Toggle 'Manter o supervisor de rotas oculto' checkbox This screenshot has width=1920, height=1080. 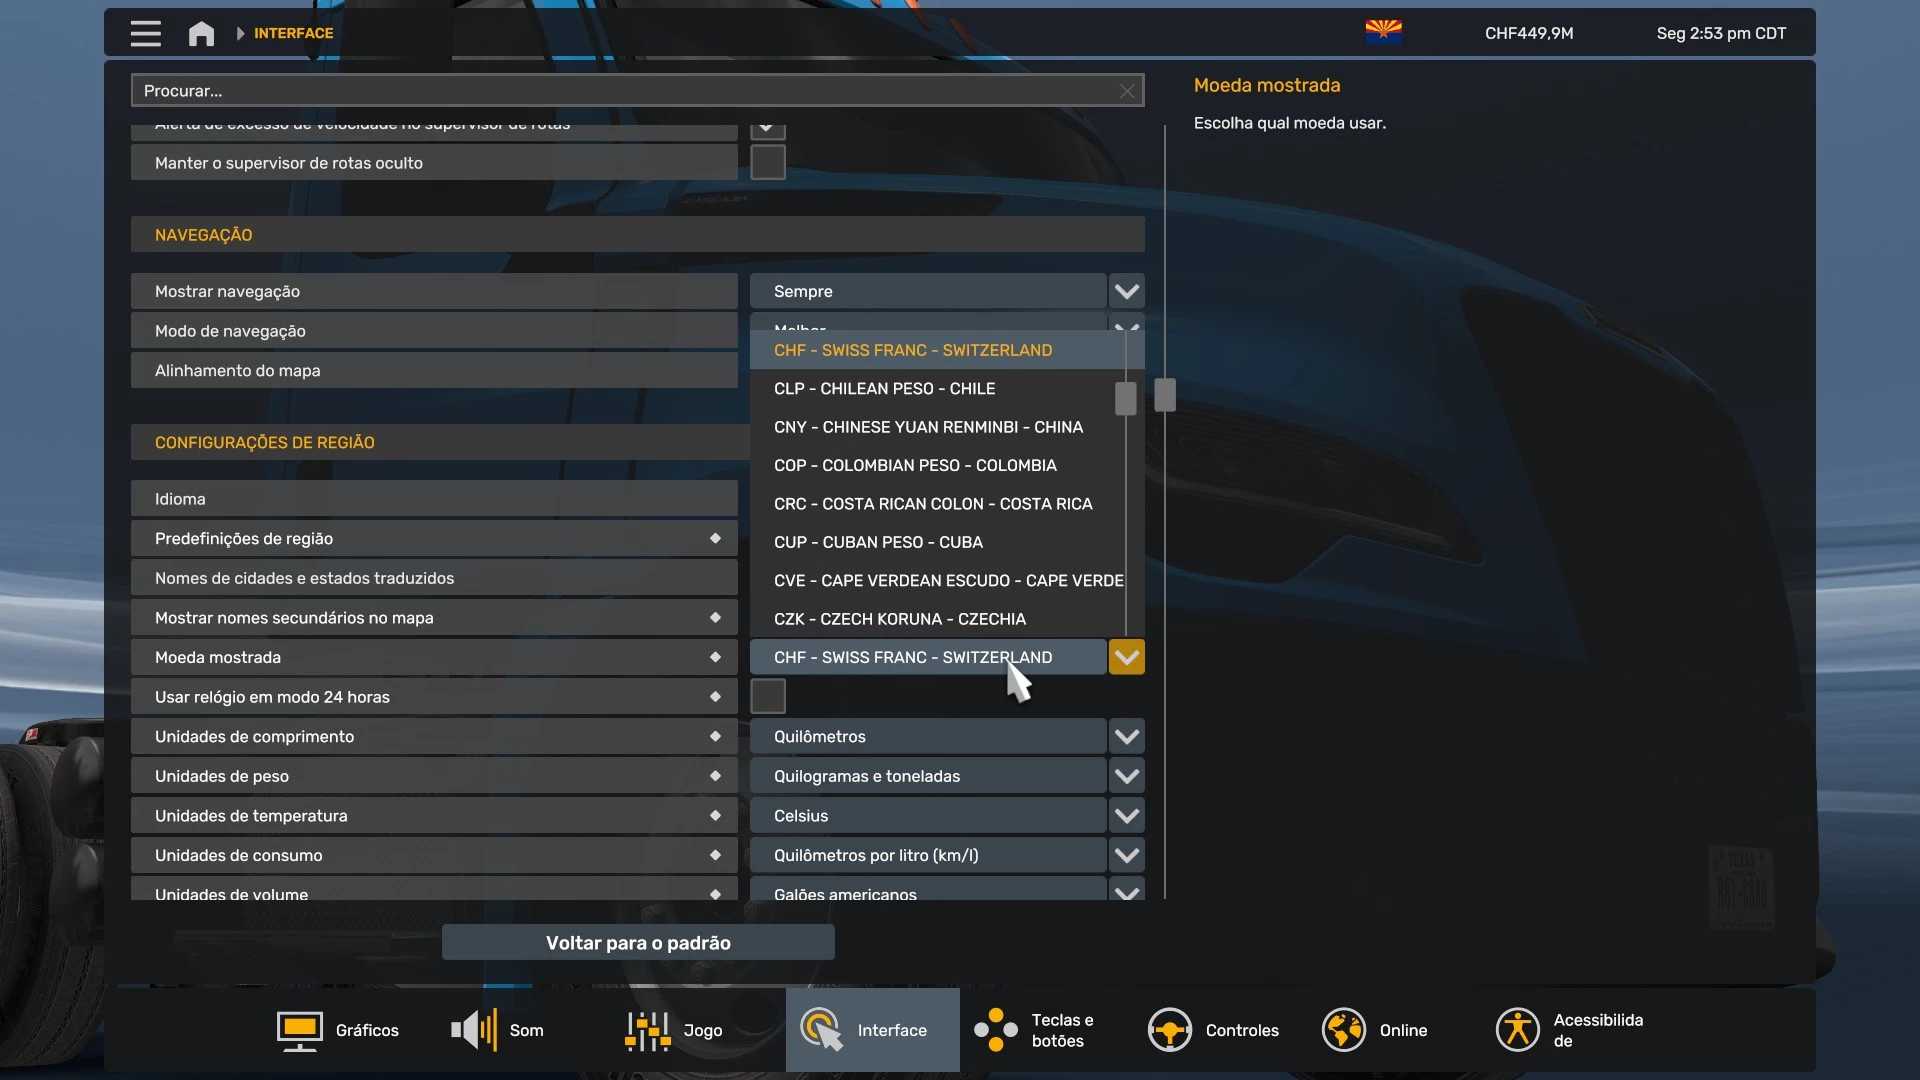click(x=767, y=162)
